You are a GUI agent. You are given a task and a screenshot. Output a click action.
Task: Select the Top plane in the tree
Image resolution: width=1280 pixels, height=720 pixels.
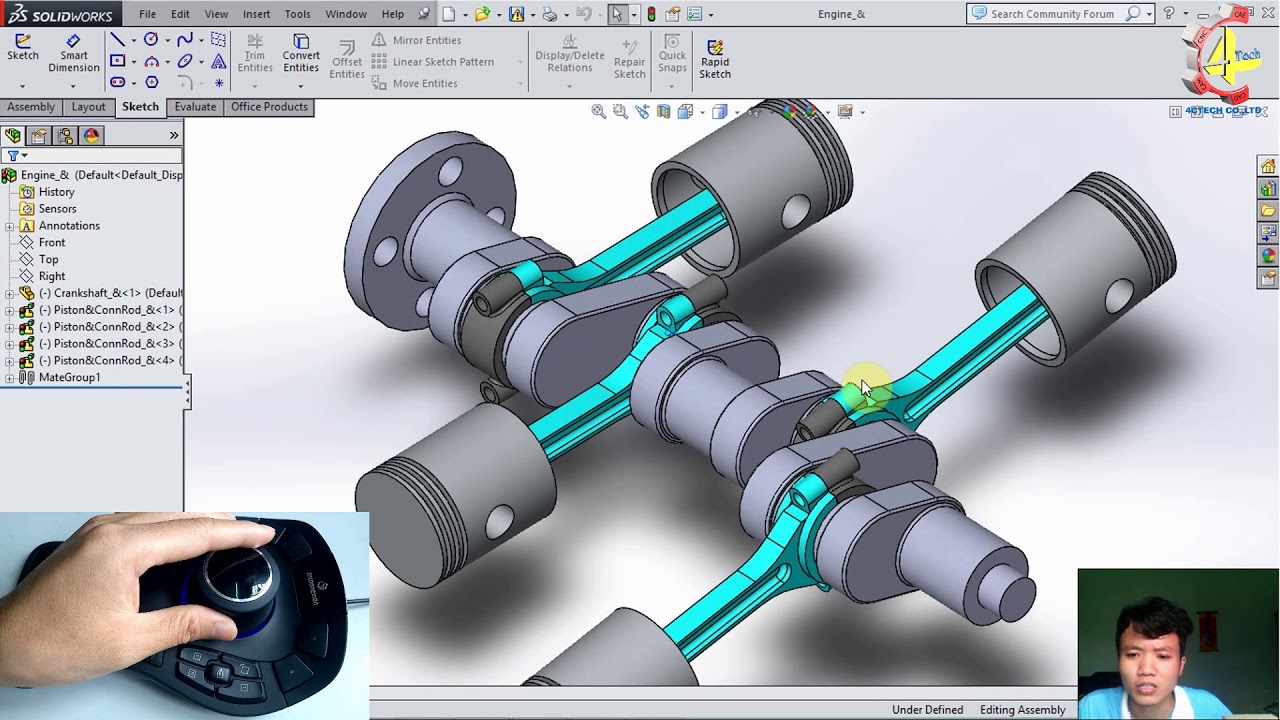(48, 259)
